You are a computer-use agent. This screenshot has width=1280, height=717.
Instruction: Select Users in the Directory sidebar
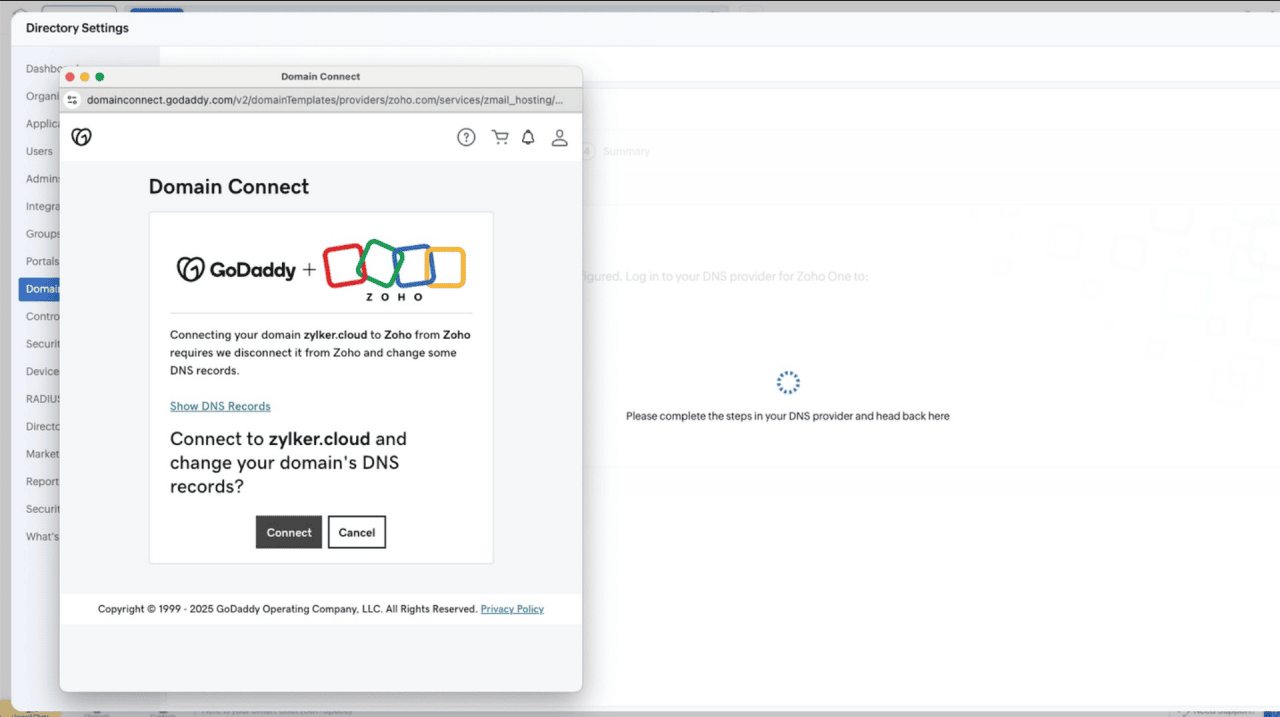tap(40, 151)
